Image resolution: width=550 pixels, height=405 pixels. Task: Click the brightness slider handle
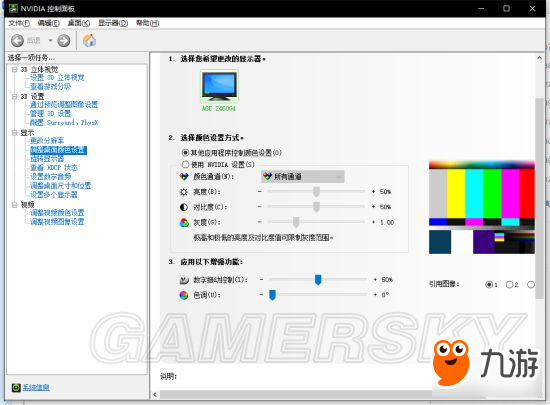point(316,191)
